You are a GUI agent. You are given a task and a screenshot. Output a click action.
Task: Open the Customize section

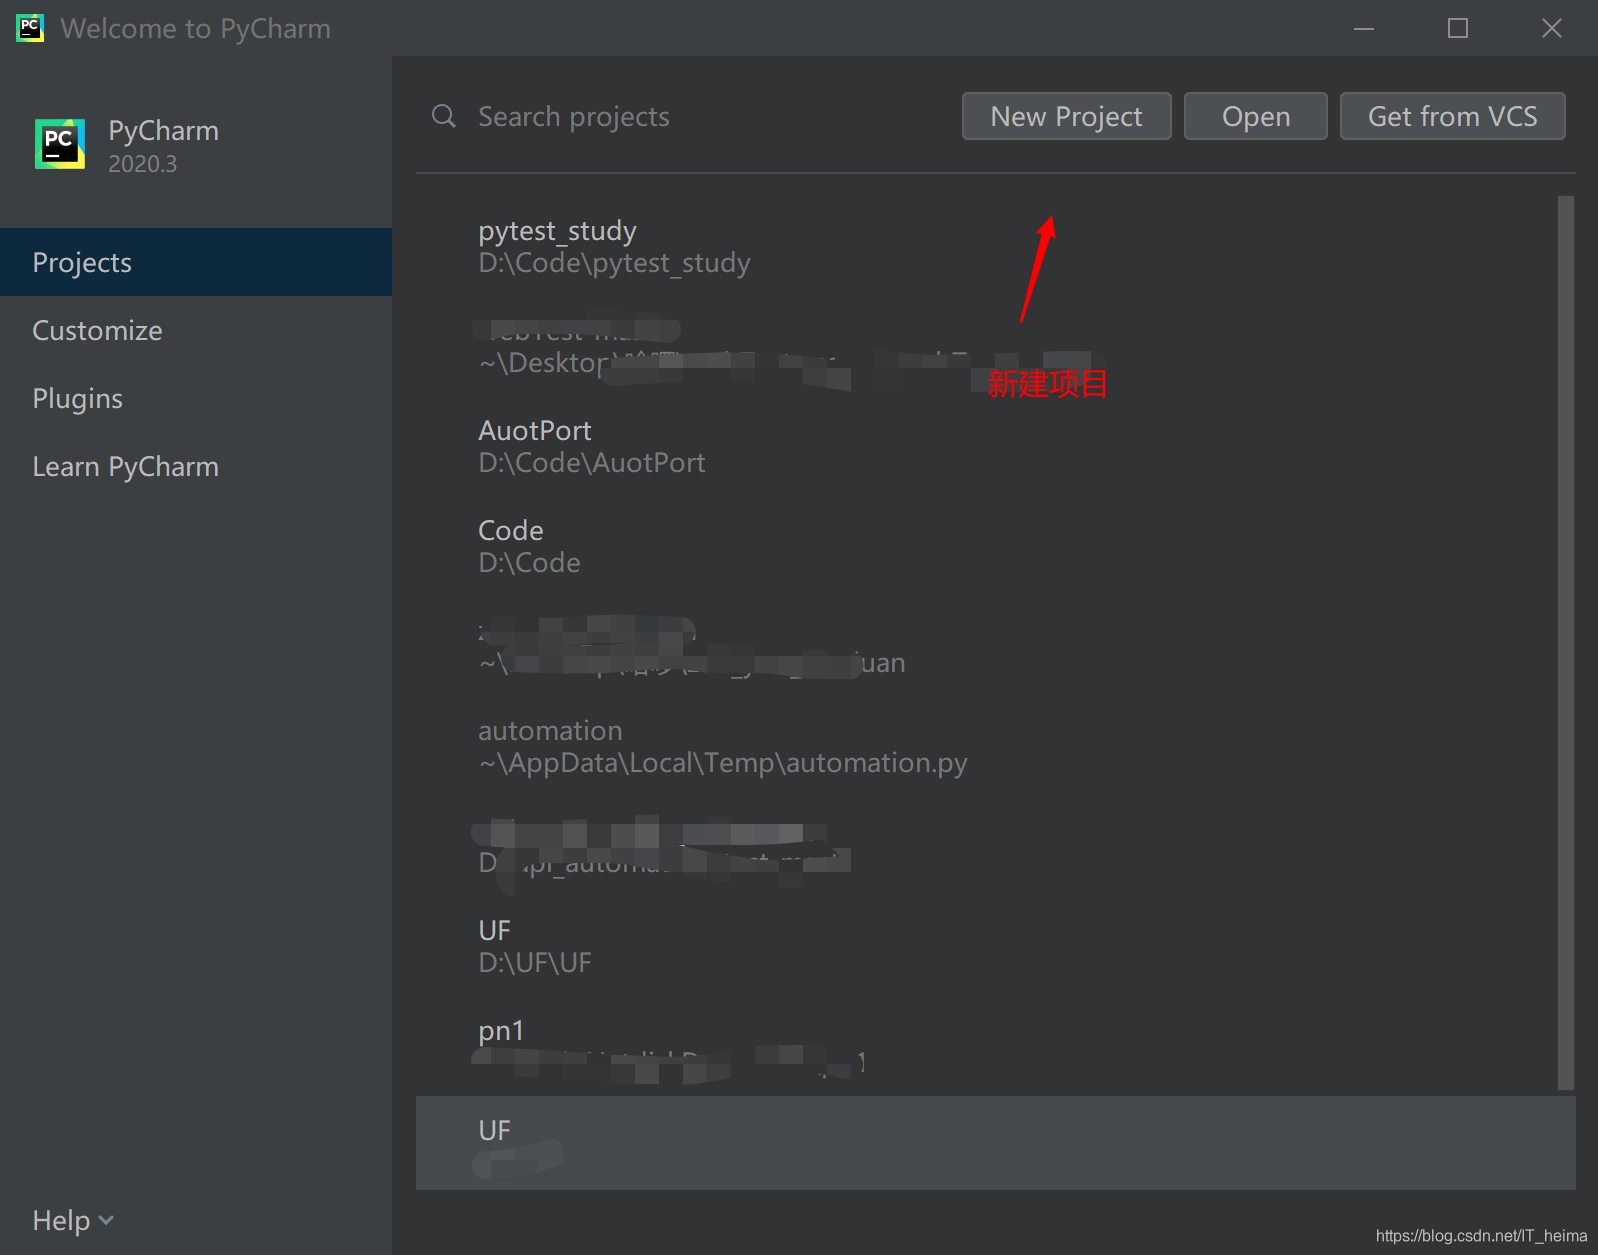coord(196,330)
